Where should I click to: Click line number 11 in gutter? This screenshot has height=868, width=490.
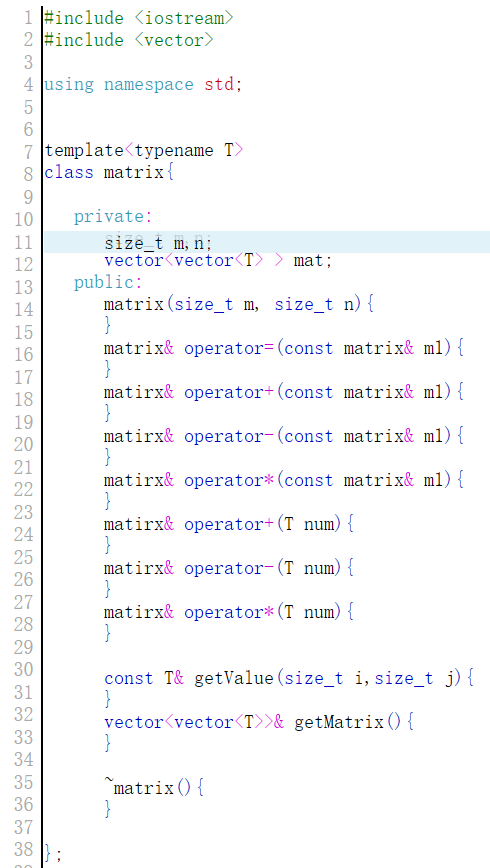click(x=24, y=242)
